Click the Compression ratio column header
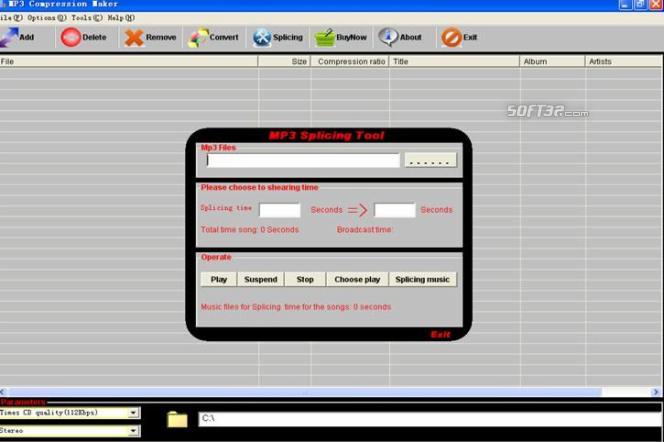The width and height of the screenshot is (664, 442). click(x=350, y=61)
